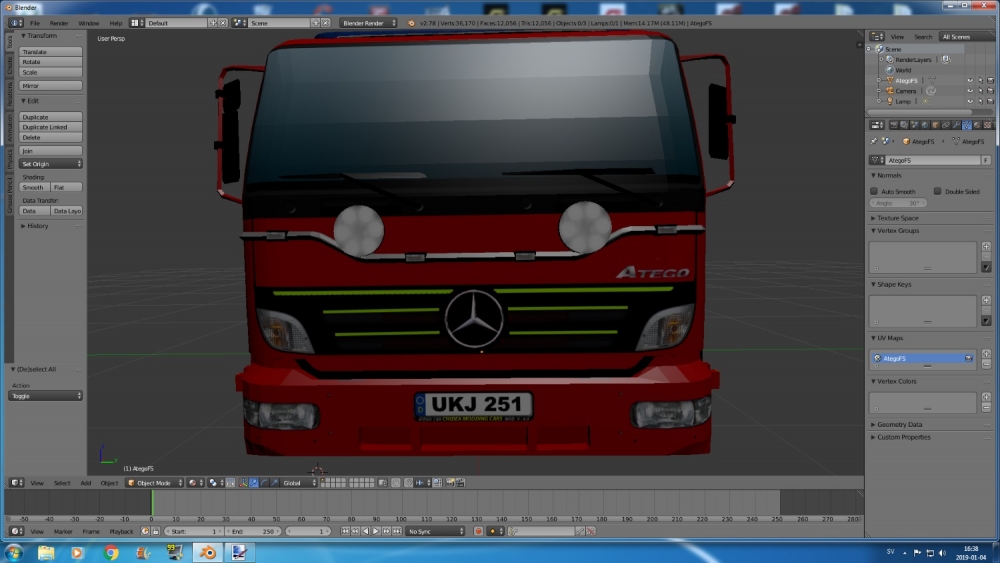Click the add vertex color plus icon

(987, 397)
